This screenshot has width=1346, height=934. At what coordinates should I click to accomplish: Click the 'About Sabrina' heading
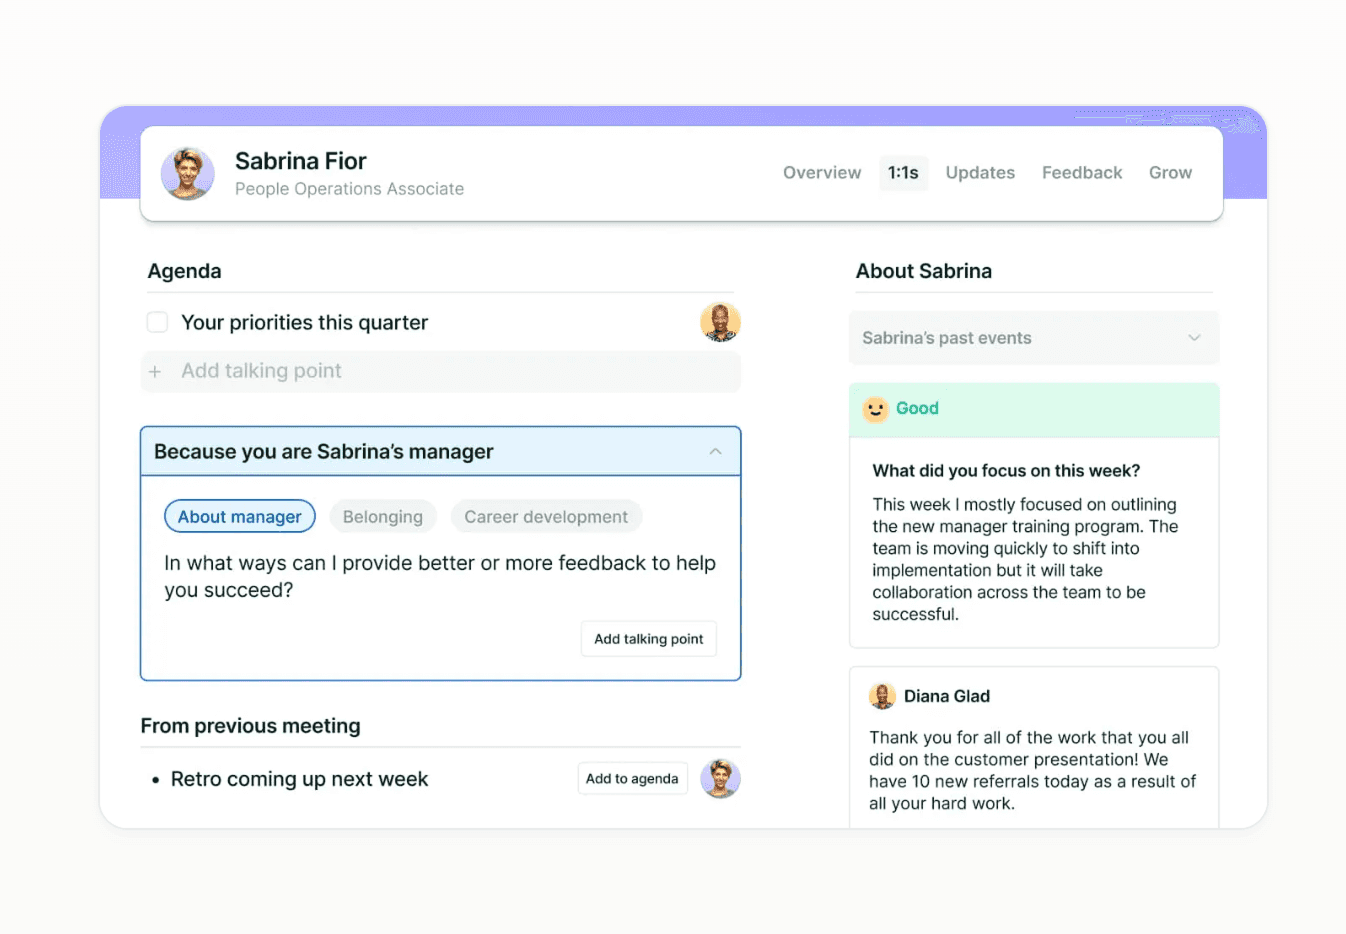[x=924, y=271]
